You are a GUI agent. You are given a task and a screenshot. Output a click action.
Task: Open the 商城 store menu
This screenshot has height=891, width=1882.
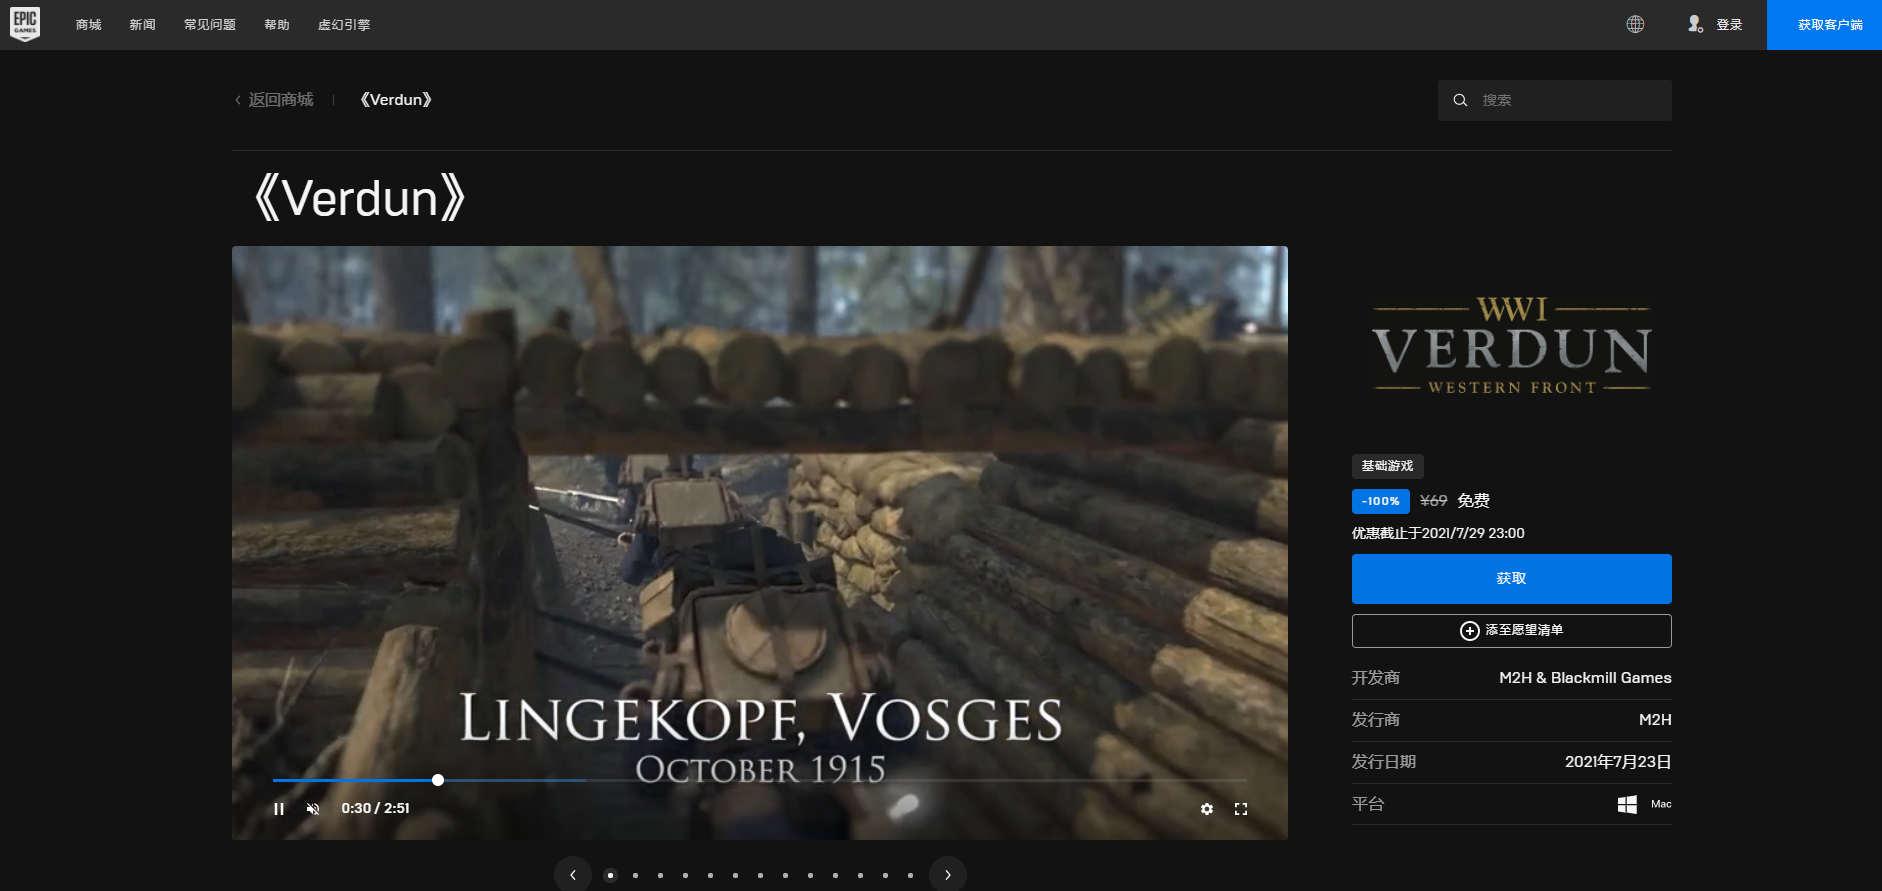click(x=89, y=25)
